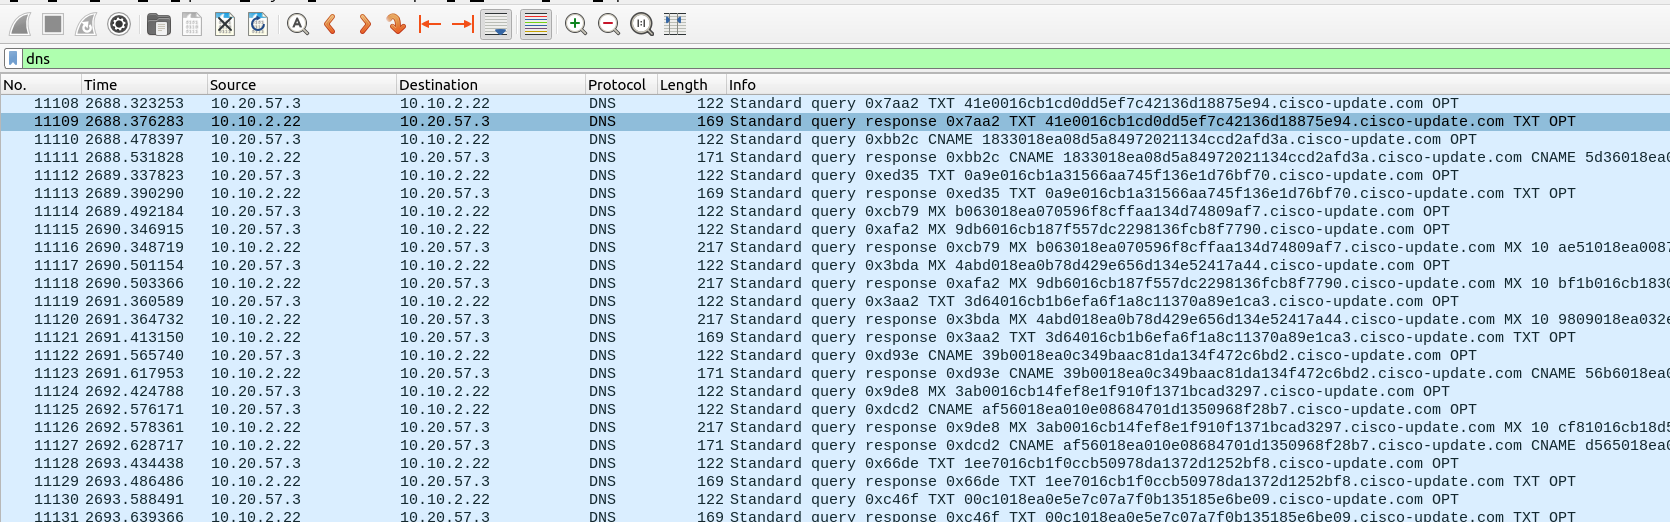Reload this capture file
1670x522 pixels.
tap(258, 24)
